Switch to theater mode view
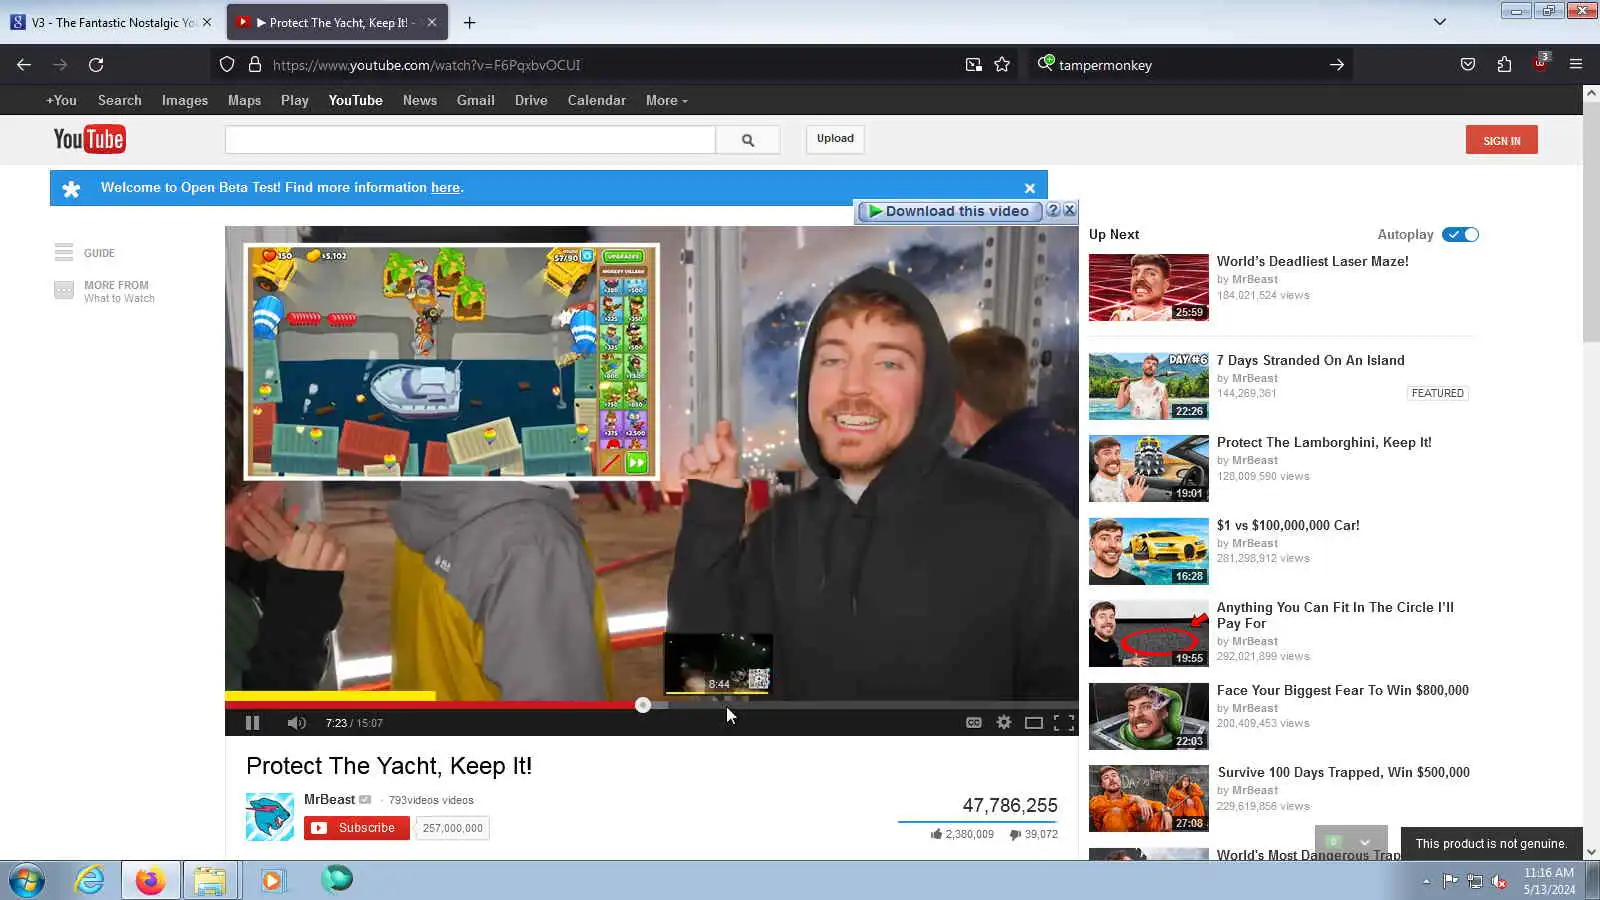 tap(1034, 723)
